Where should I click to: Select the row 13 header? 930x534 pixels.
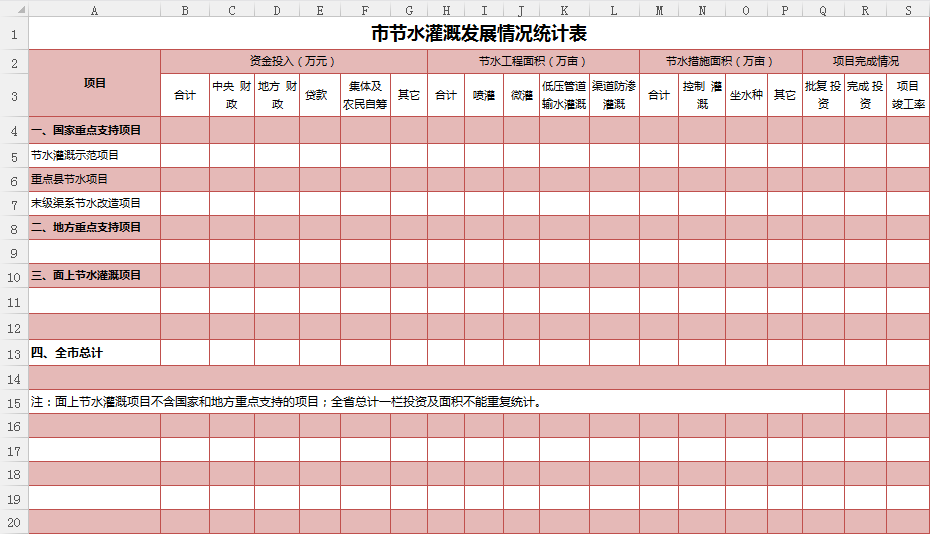tap(14, 353)
